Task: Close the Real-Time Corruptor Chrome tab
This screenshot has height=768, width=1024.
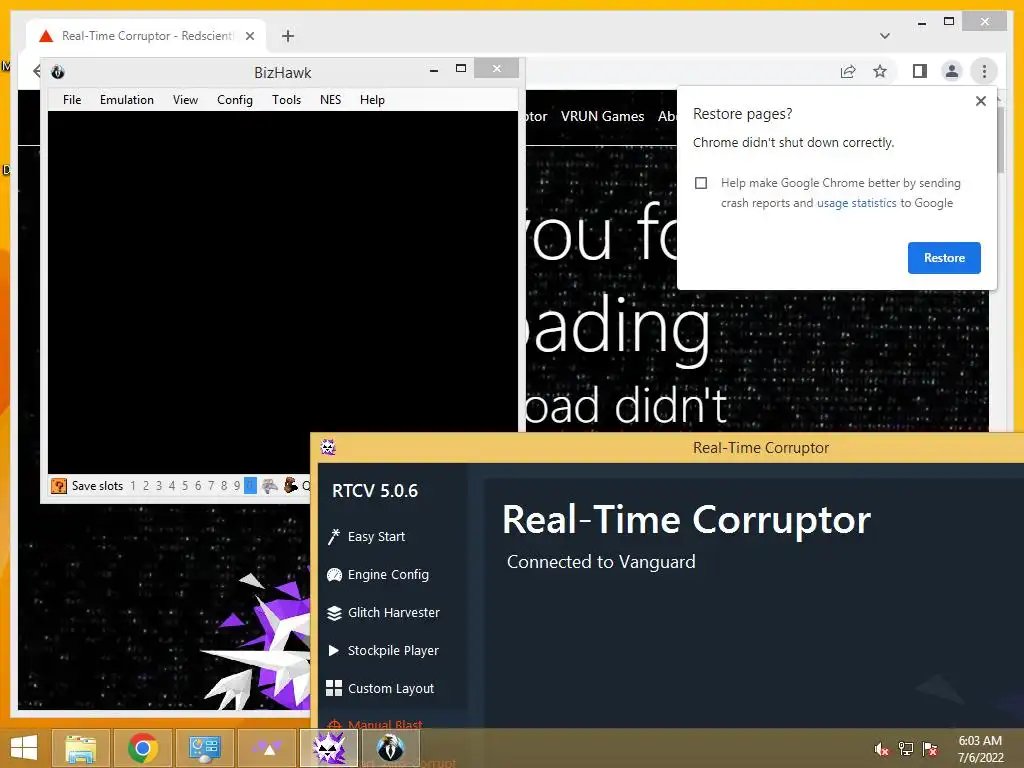Action: [249, 36]
